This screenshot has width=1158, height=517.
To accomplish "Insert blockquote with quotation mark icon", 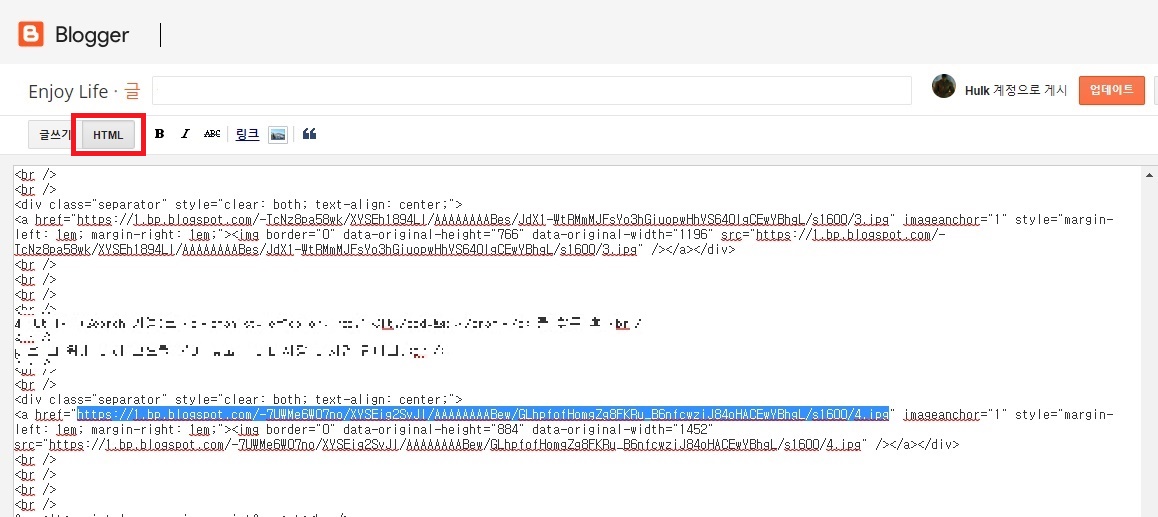I will [309, 134].
